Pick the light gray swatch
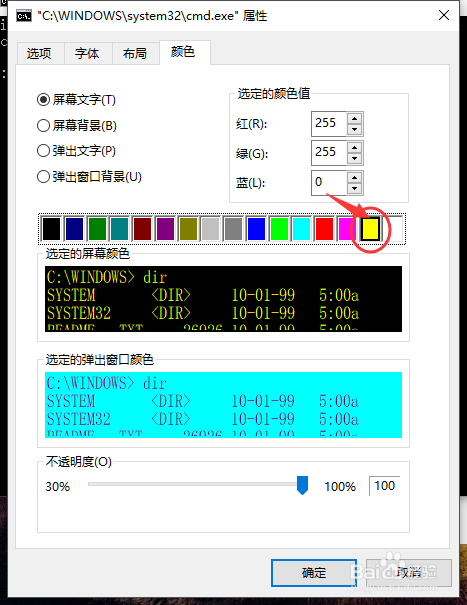Image resolution: width=467 pixels, height=605 pixels. pyautogui.click(x=210, y=229)
